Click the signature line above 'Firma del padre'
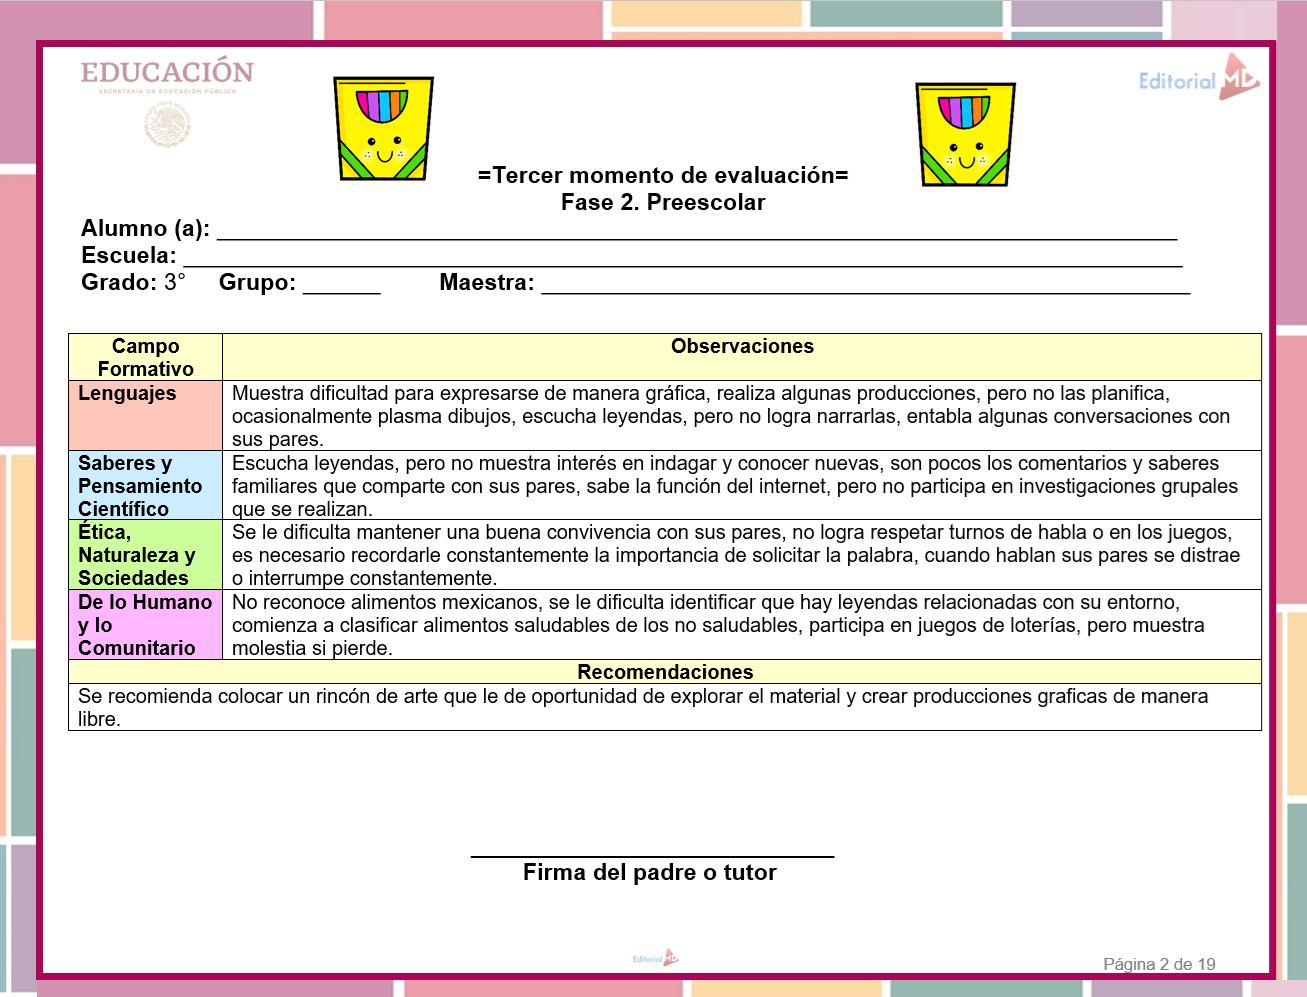The width and height of the screenshot is (1307, 997). pyautogui.click(x=652, y=856)
